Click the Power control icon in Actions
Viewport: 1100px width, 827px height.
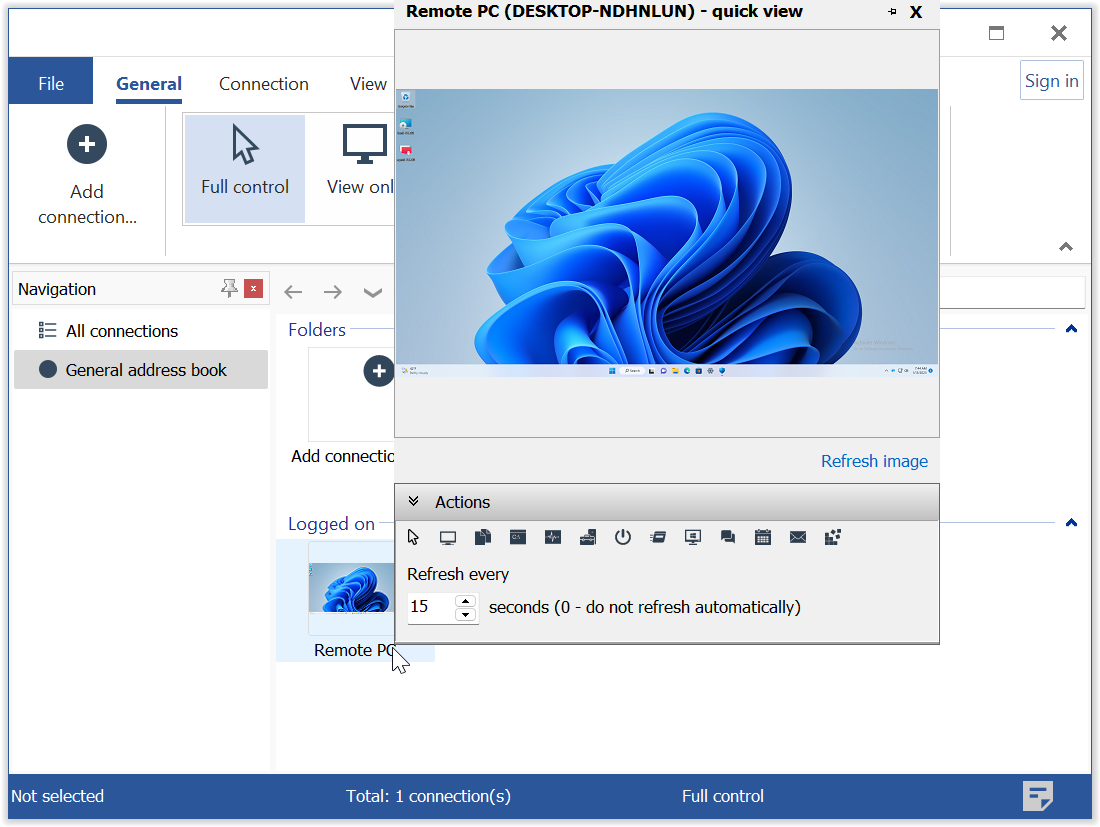[x=623, y=537]
